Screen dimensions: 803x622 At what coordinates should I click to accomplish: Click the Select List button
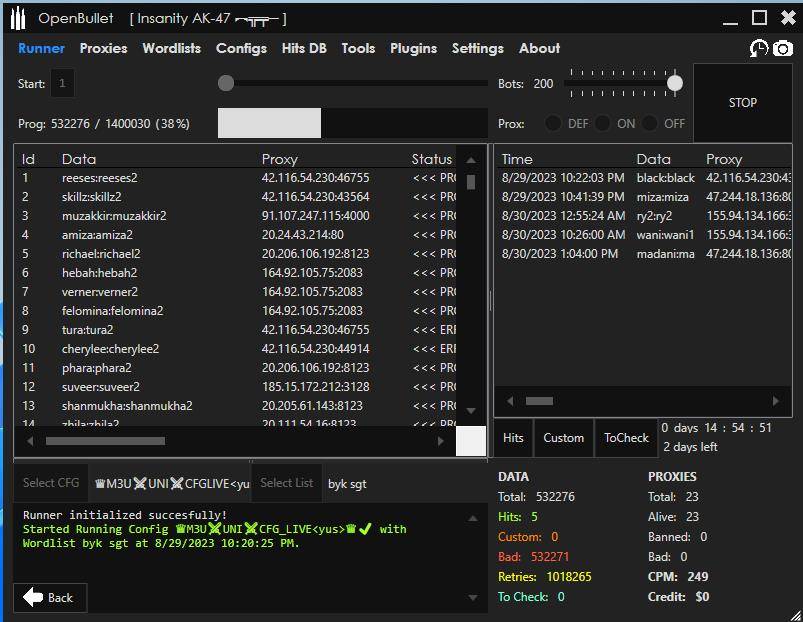coord(286,483)
